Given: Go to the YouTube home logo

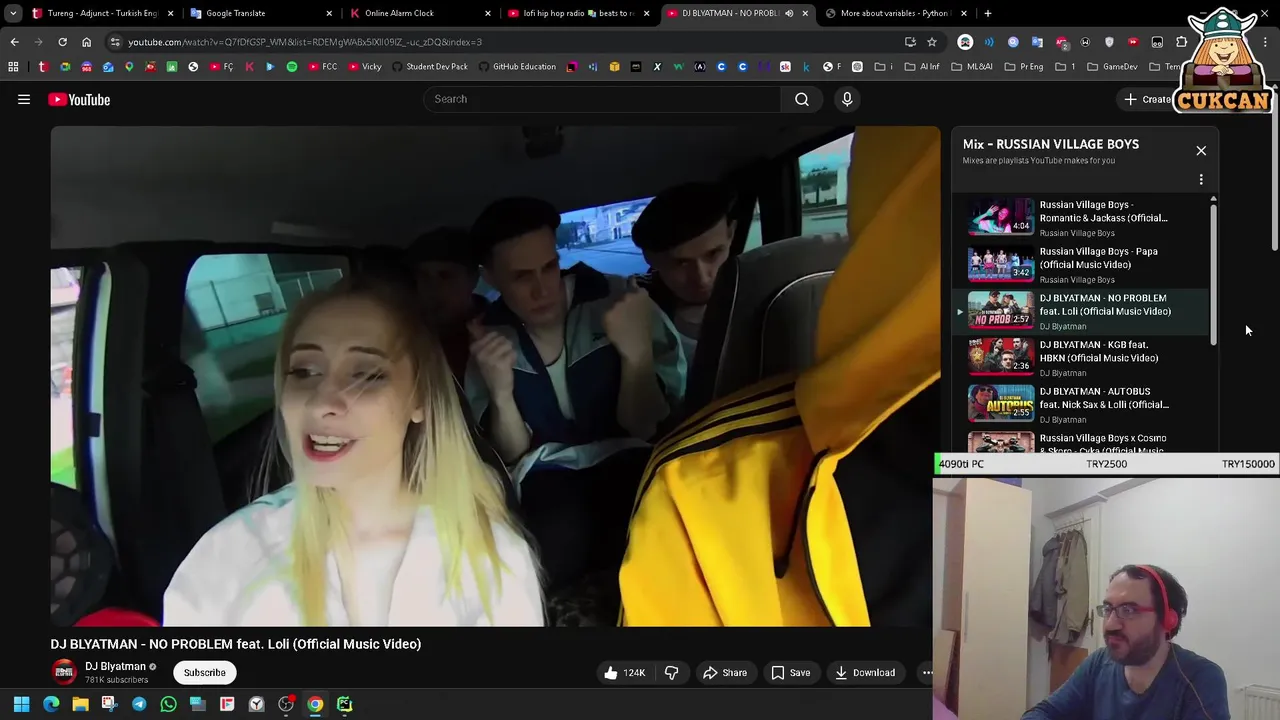Looking at the screenshot, I should pos(79,99).
